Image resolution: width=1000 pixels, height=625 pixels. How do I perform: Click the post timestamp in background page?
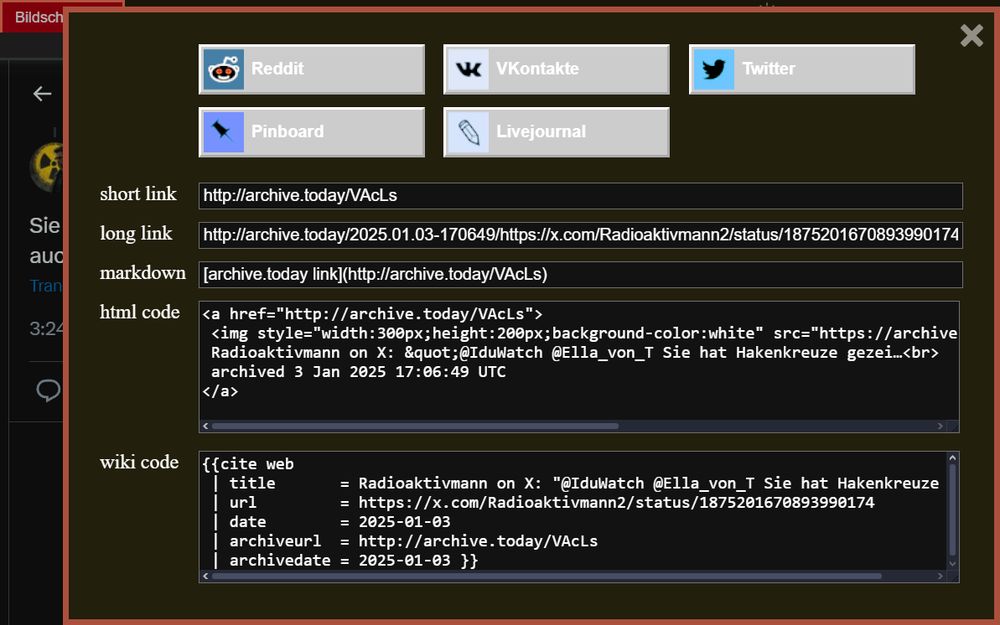[x=46, y=328]
